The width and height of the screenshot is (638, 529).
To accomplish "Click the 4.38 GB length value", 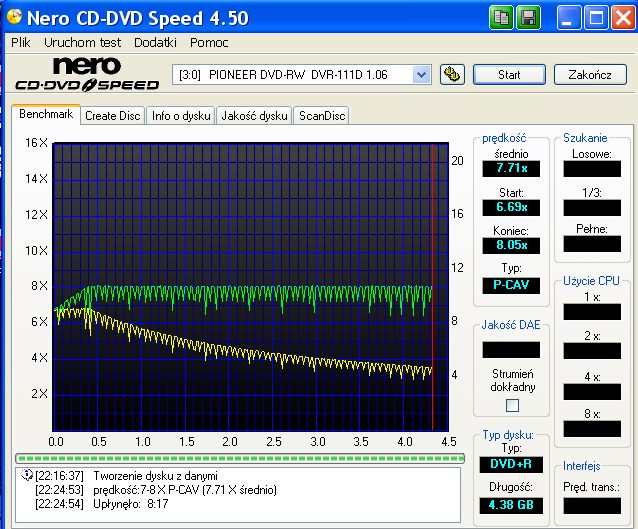I will point(511,505).
